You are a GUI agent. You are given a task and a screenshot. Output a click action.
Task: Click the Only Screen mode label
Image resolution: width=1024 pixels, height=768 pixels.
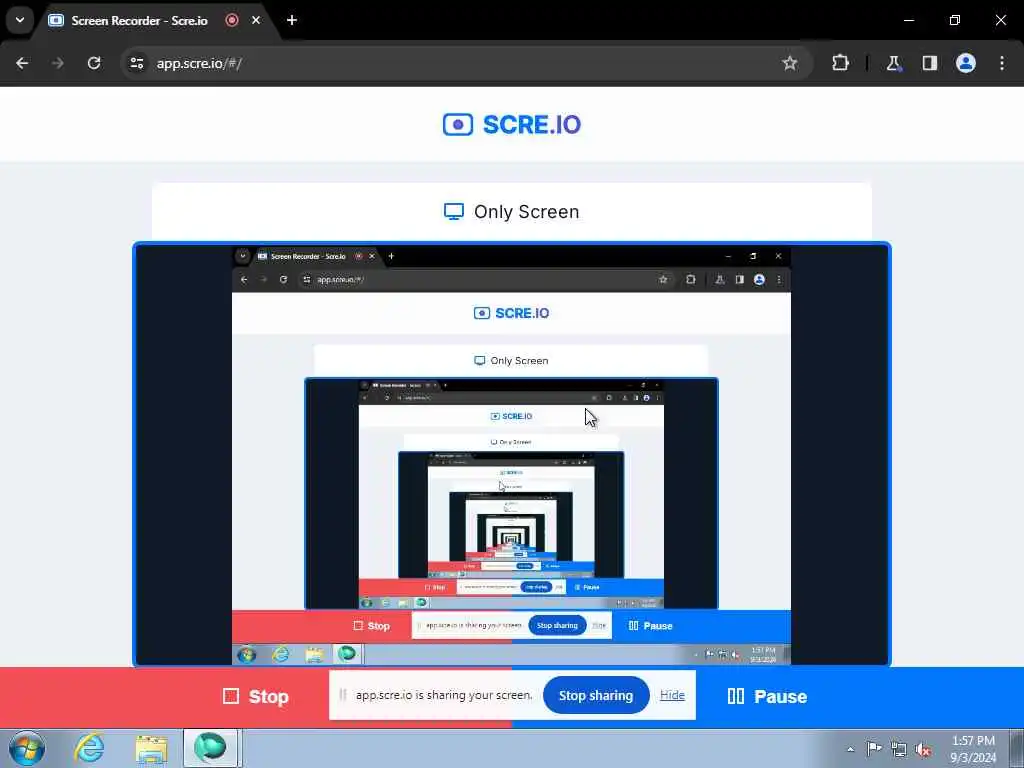point(512,212)
